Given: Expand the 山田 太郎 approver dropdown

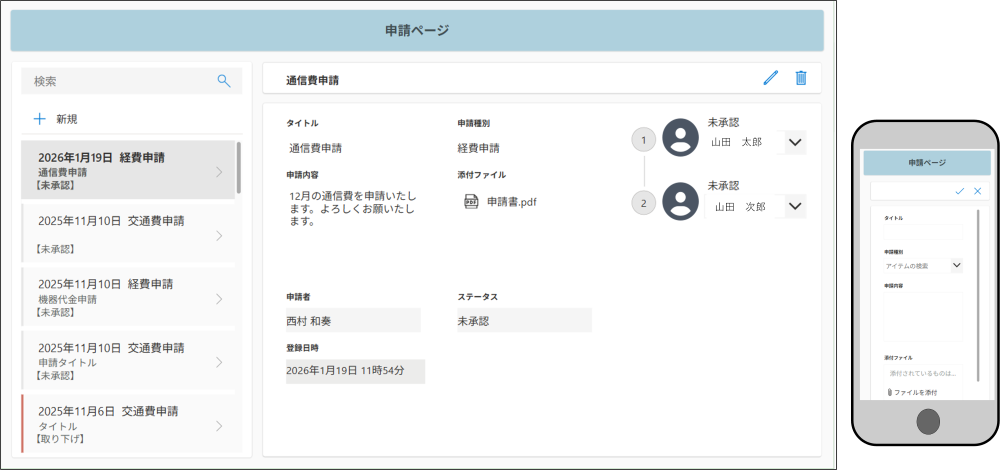Looking at the screenshot, I should coord(795,142).
